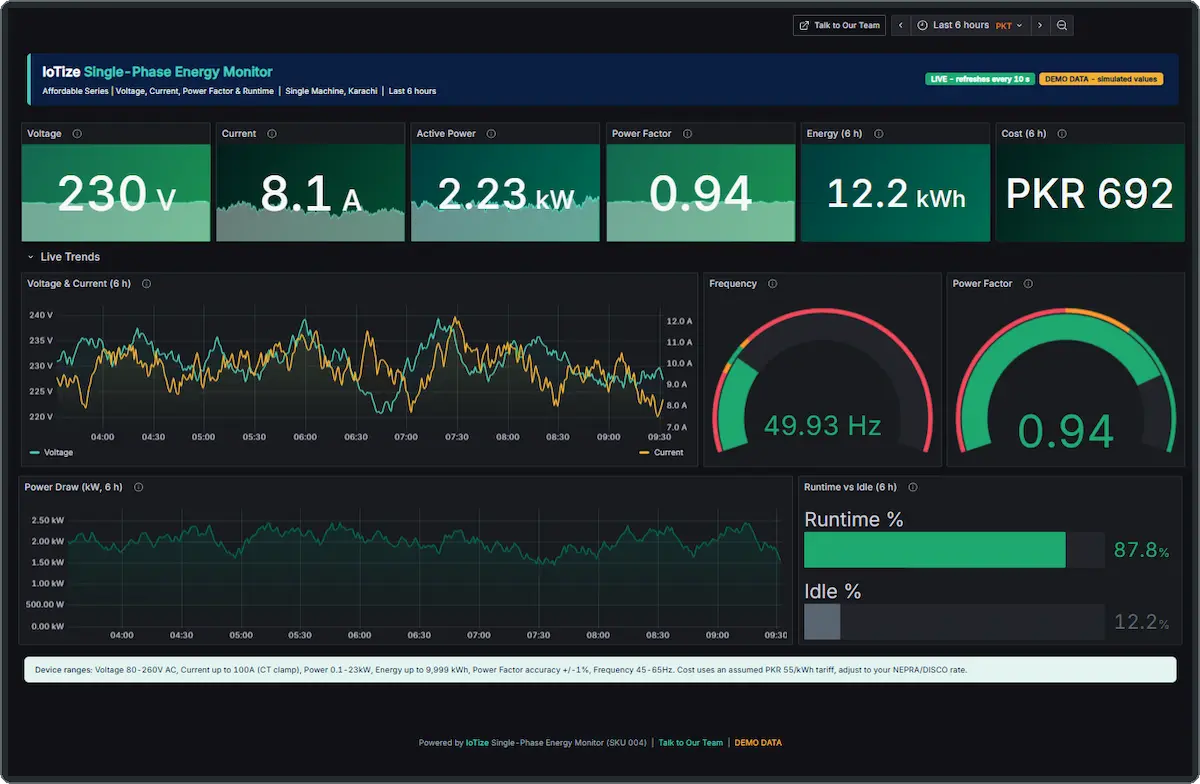The height and width of the screenshot is (784, 1200).
Task: Click the 230 V voltage reading
Action: pos(116,194)
